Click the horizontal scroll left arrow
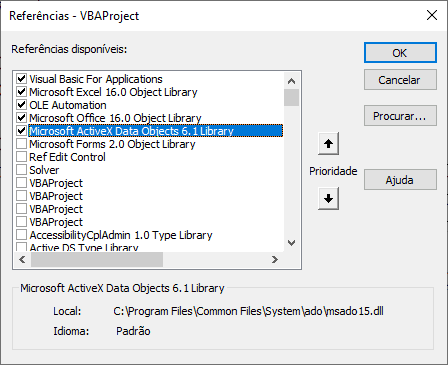The width and height of the screenshot is (448, 365). tap(22, 259)
